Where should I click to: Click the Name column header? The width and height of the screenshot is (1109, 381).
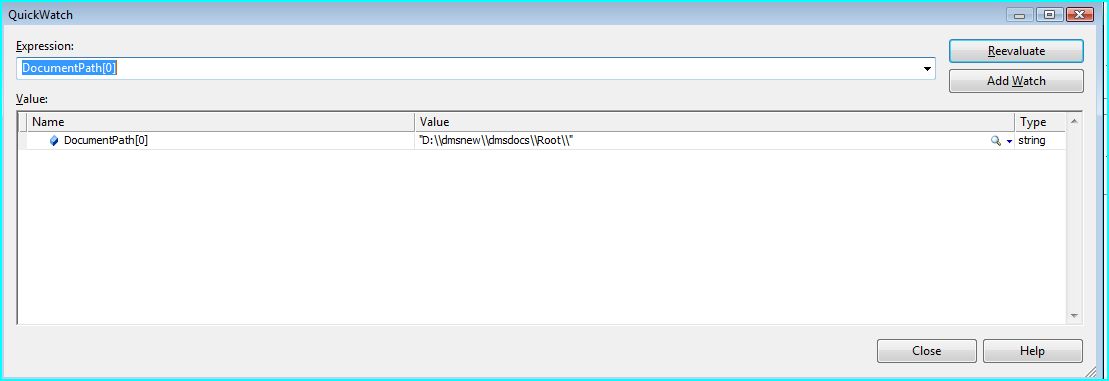coord(221,122)
